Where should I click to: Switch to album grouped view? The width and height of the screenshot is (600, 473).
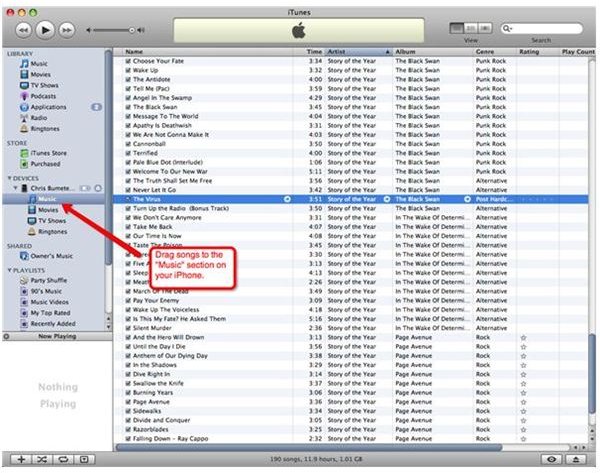(x=471, y=28)
